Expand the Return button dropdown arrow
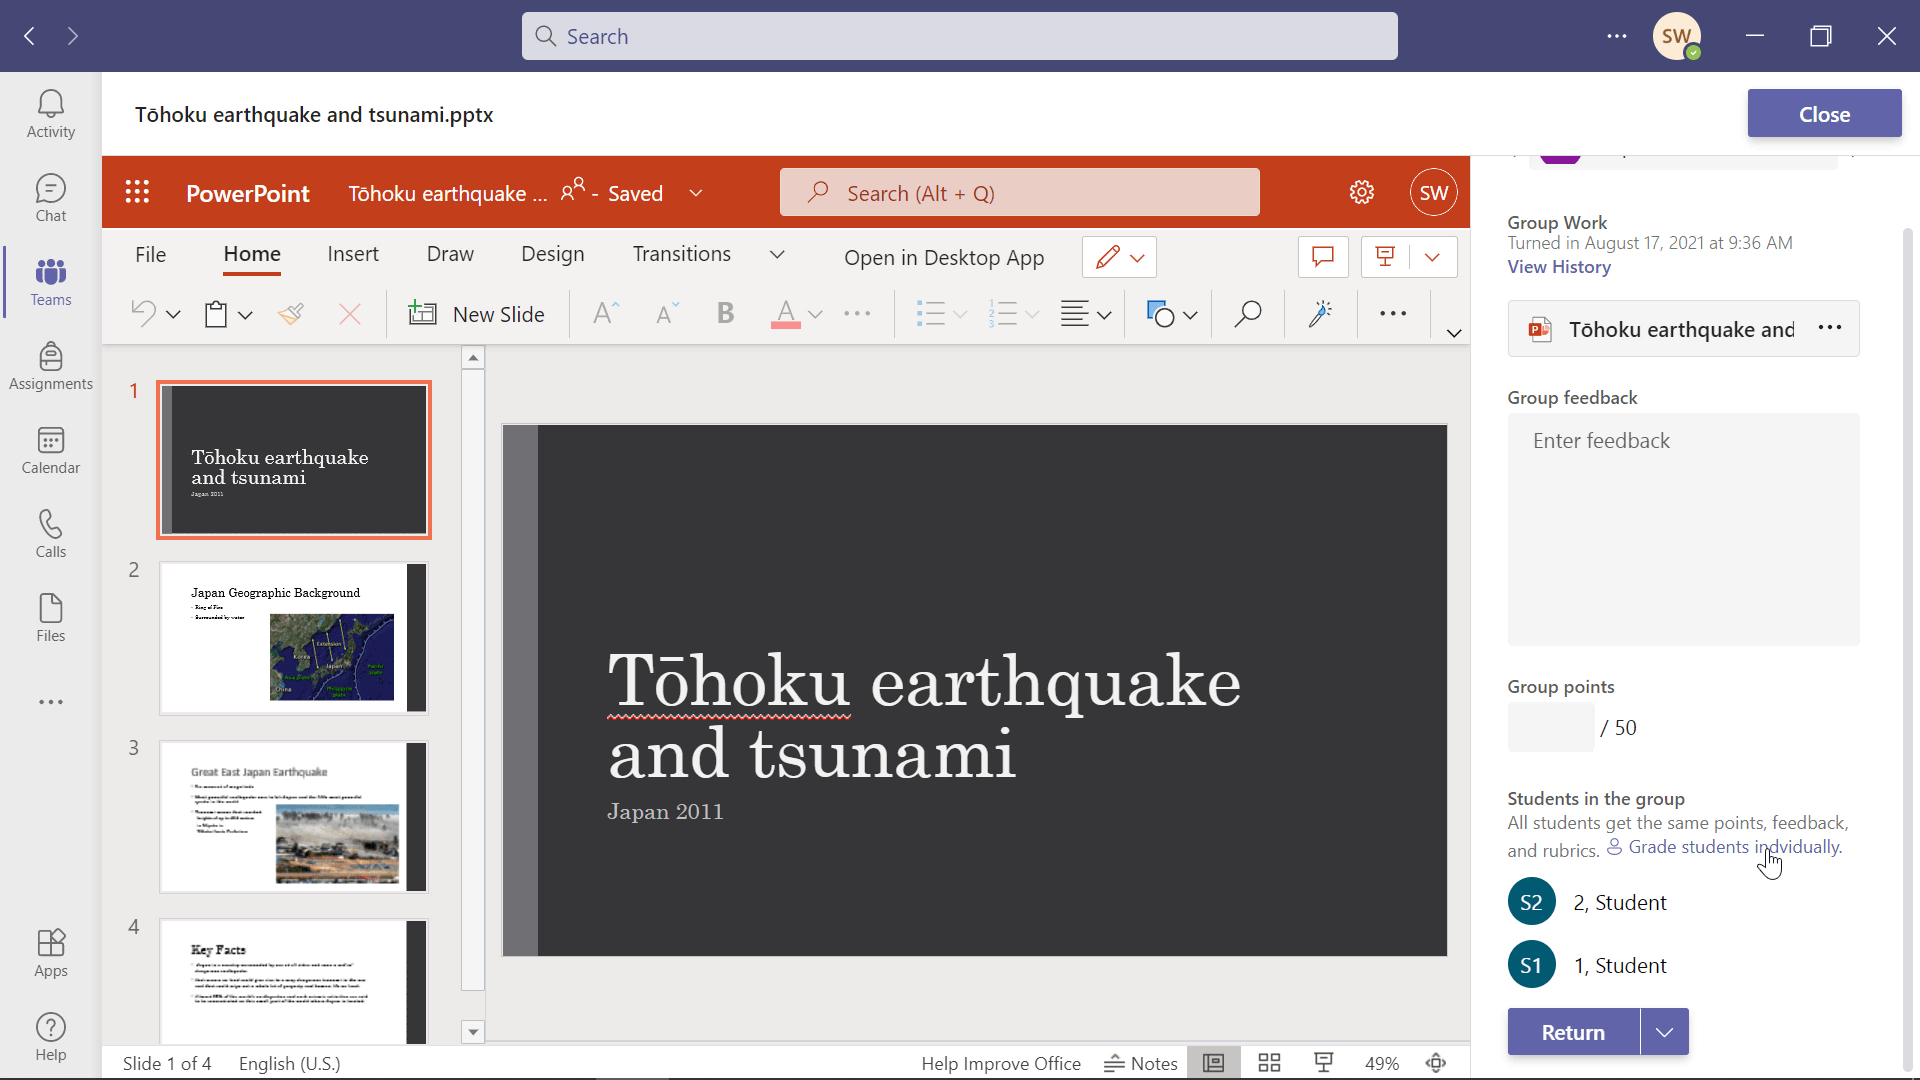The image size is (1920, 1080). pyautogui.click(x=1664, y=1031)
